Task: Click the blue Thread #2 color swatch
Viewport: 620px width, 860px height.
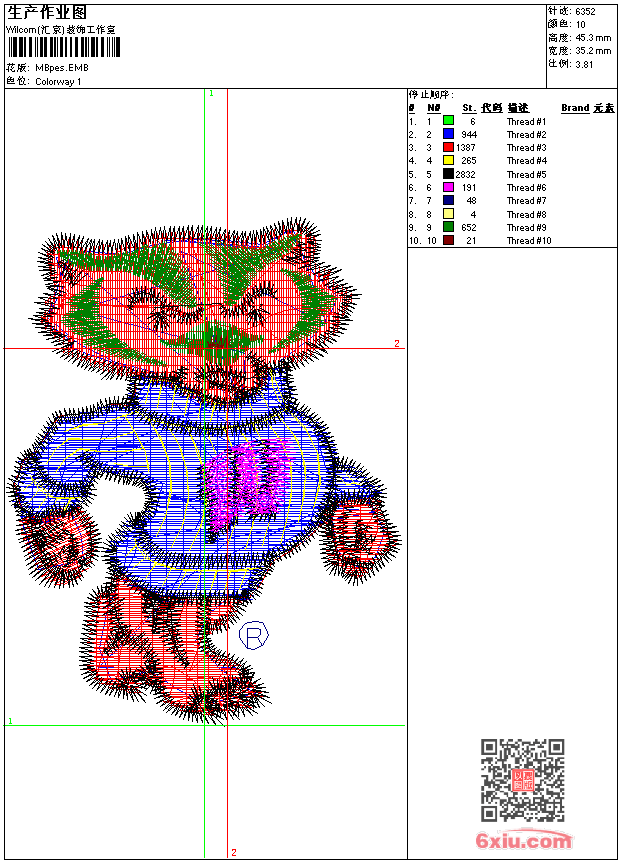Action: (448, 134)
